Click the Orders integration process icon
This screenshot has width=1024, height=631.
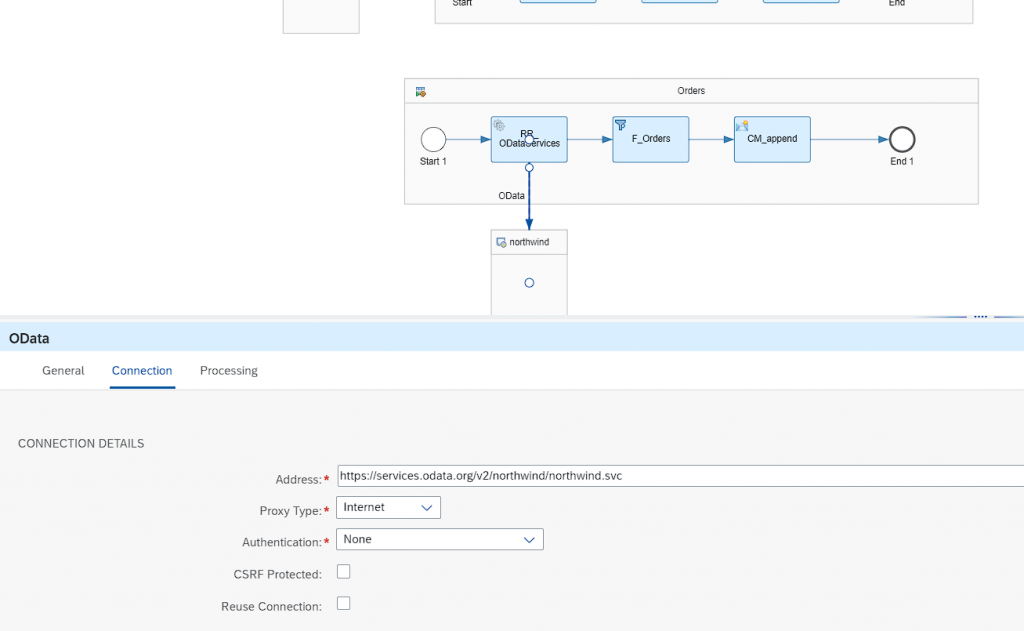[421, 92]
